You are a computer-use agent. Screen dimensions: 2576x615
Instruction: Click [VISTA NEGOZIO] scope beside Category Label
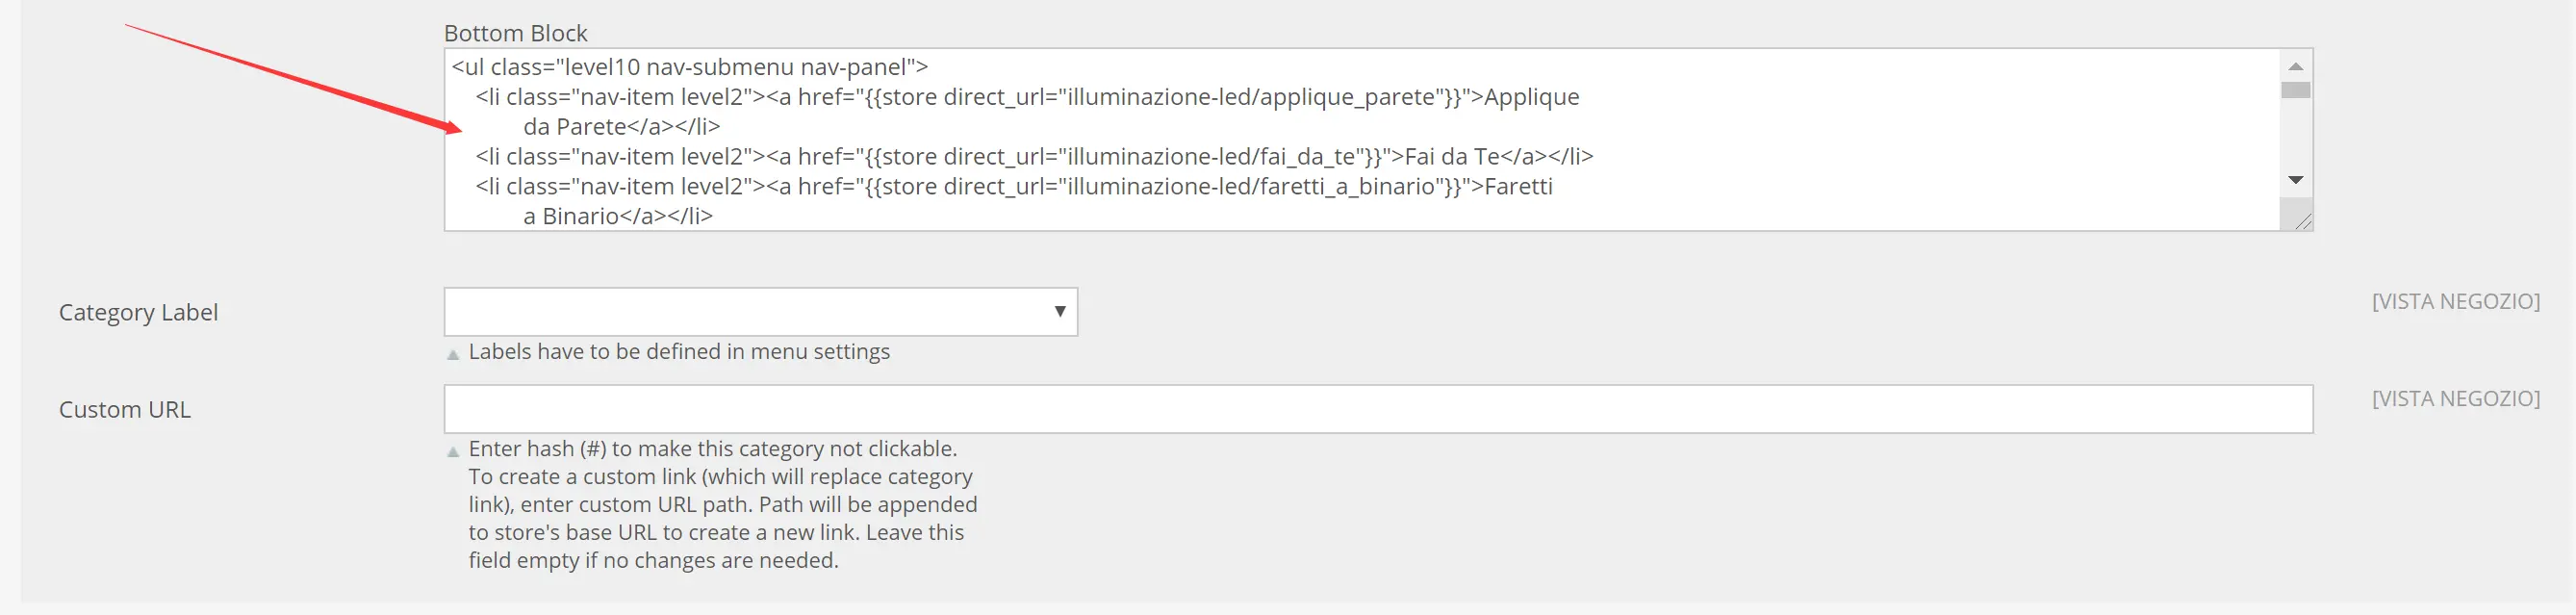2455,301
